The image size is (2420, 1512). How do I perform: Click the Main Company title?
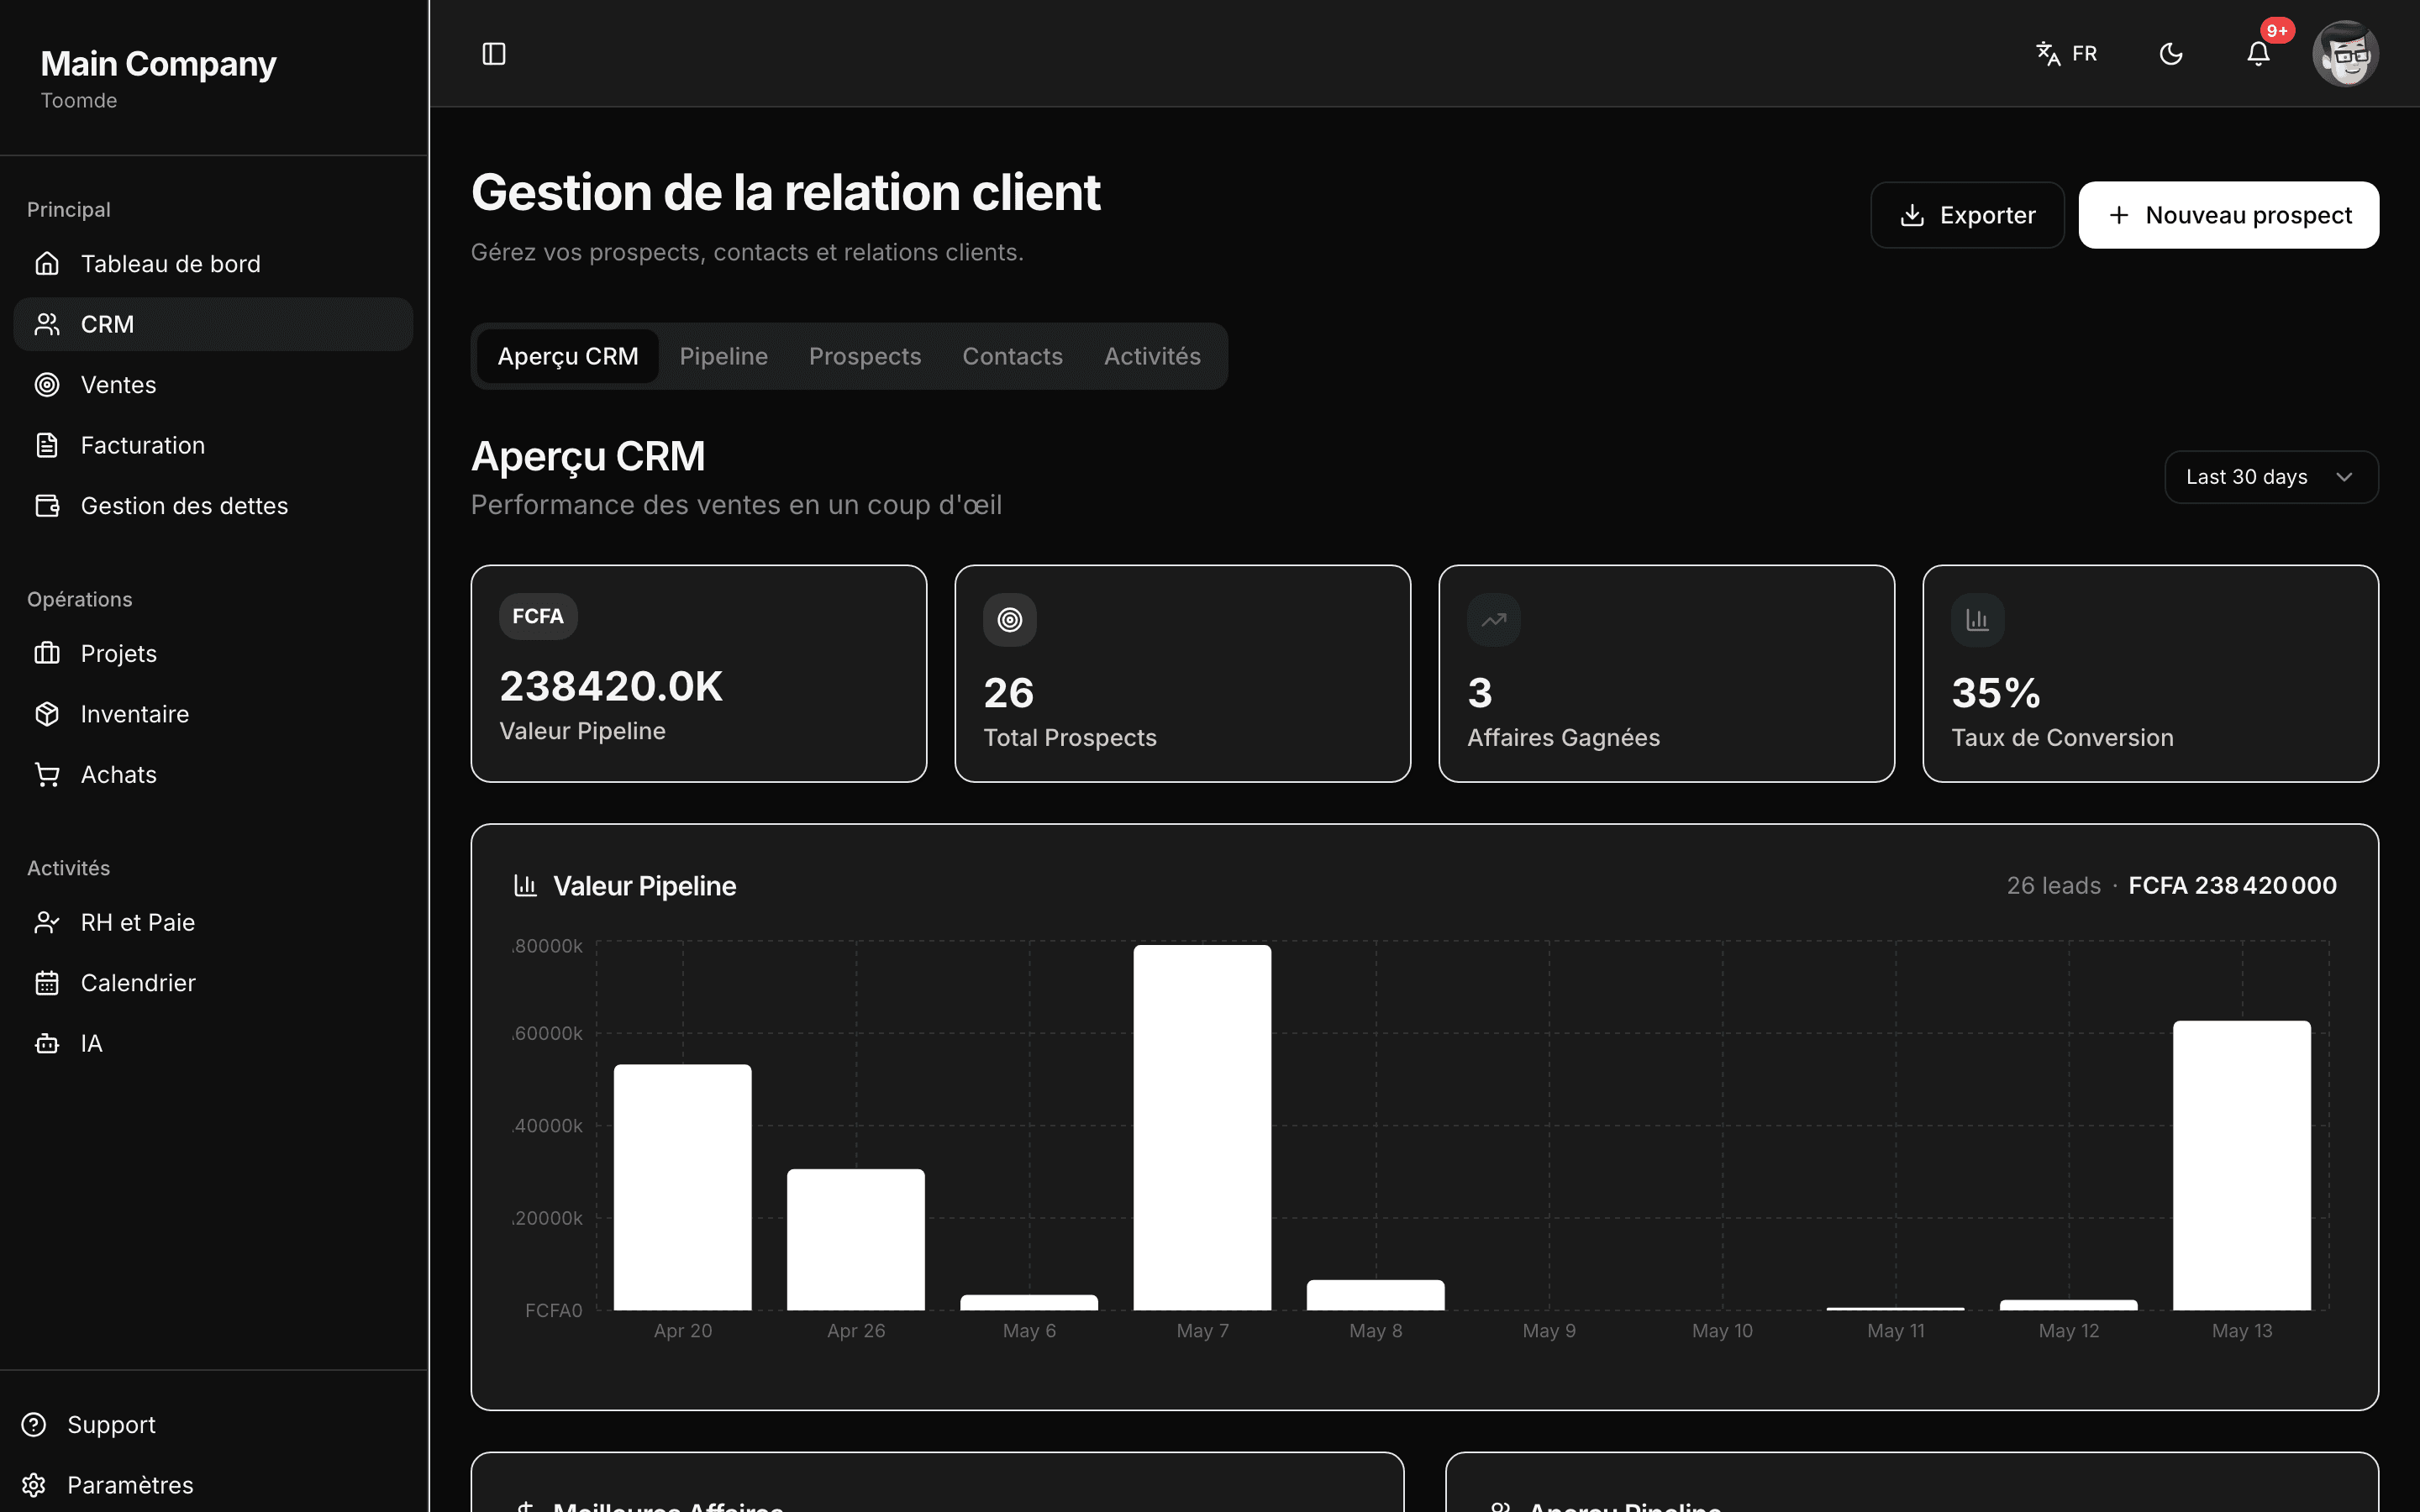(158, 64)
